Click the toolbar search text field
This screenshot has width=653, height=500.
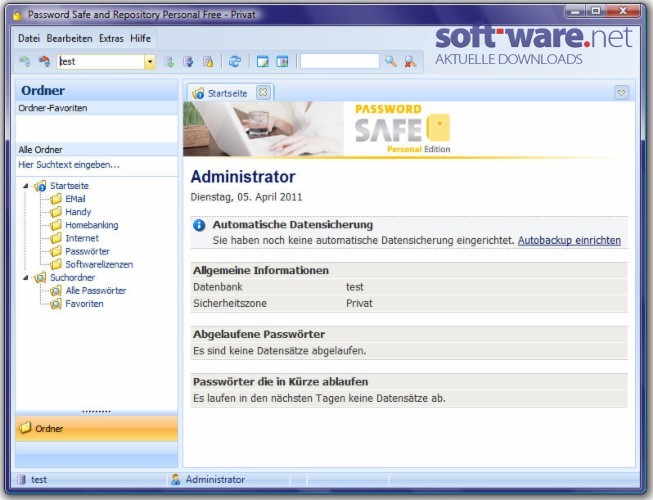point(339,61)
